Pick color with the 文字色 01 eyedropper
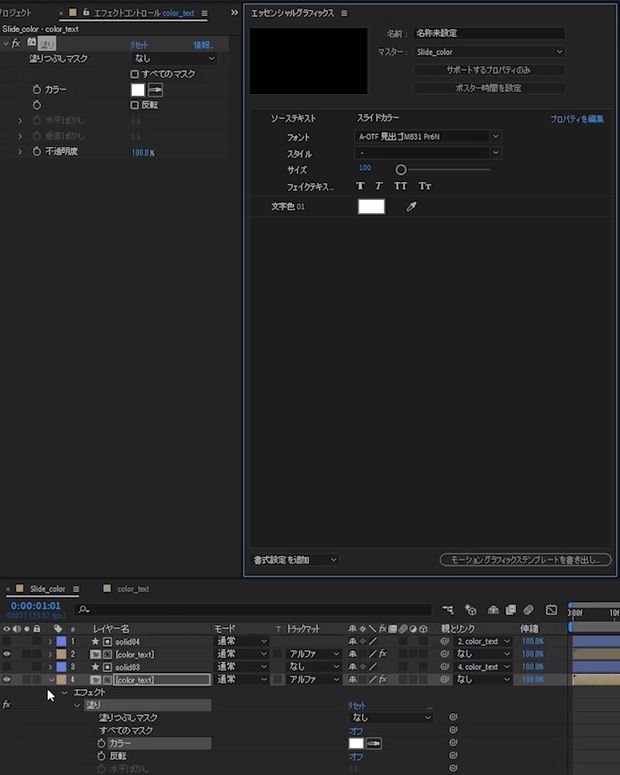Image resolution: width=620 pixels, height=775 pixels. (x=411, y=207)
